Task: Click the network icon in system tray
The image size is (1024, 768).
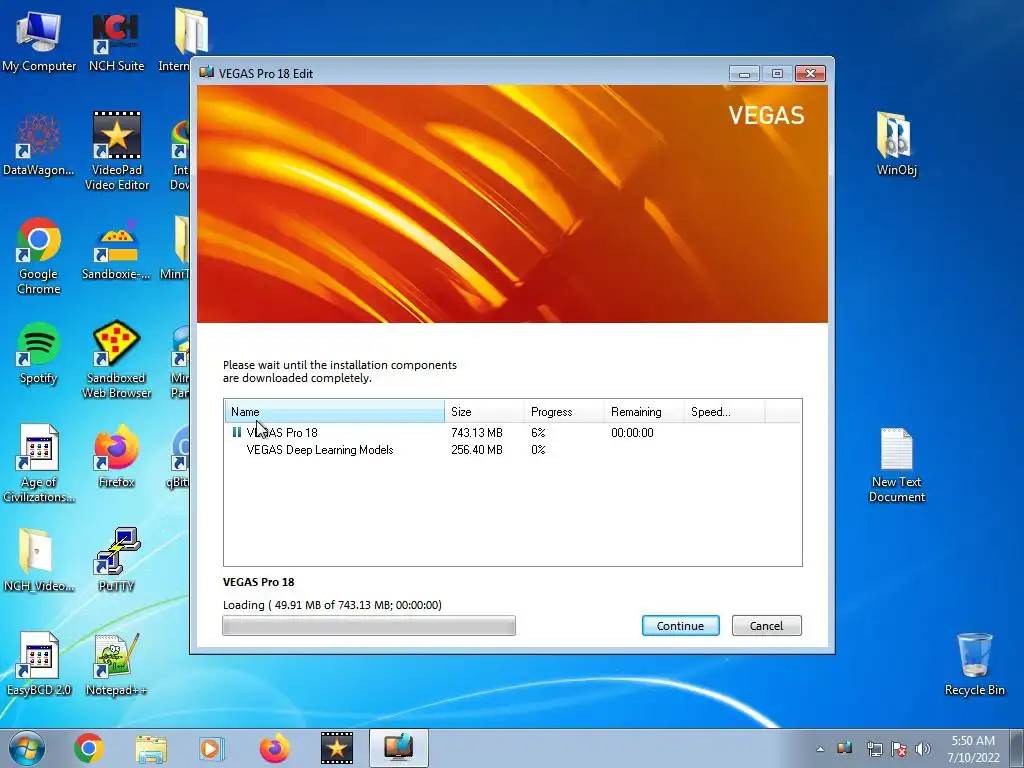Action: (874, 749)
